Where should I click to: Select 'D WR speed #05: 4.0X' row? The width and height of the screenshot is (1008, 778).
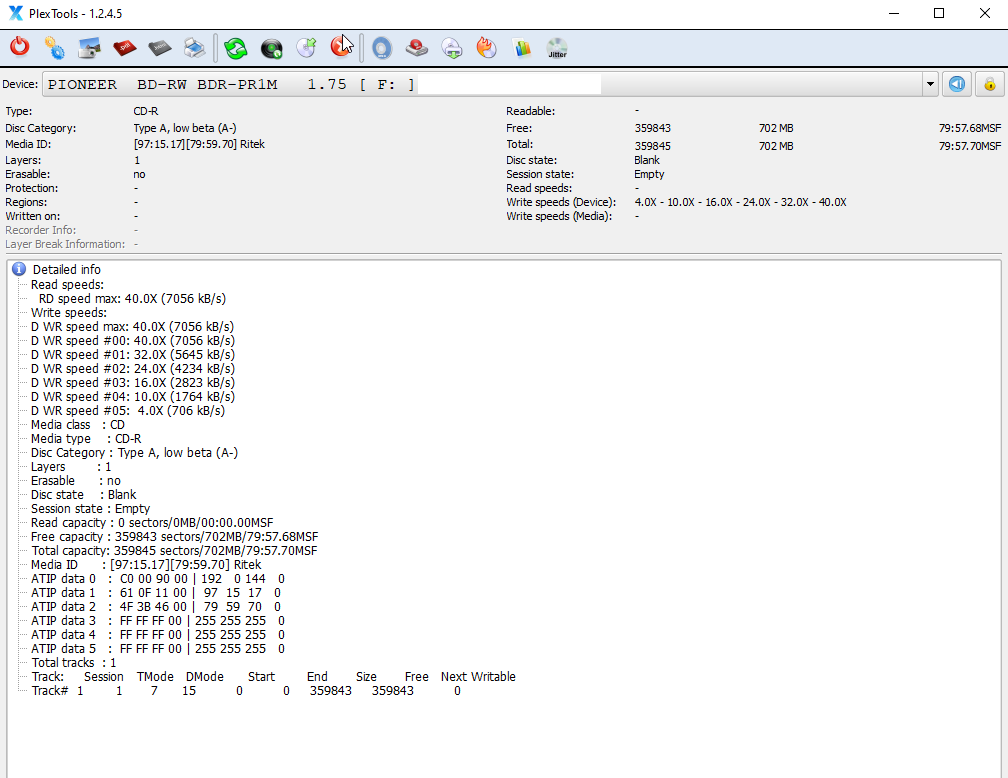click(x=128, y=410)
